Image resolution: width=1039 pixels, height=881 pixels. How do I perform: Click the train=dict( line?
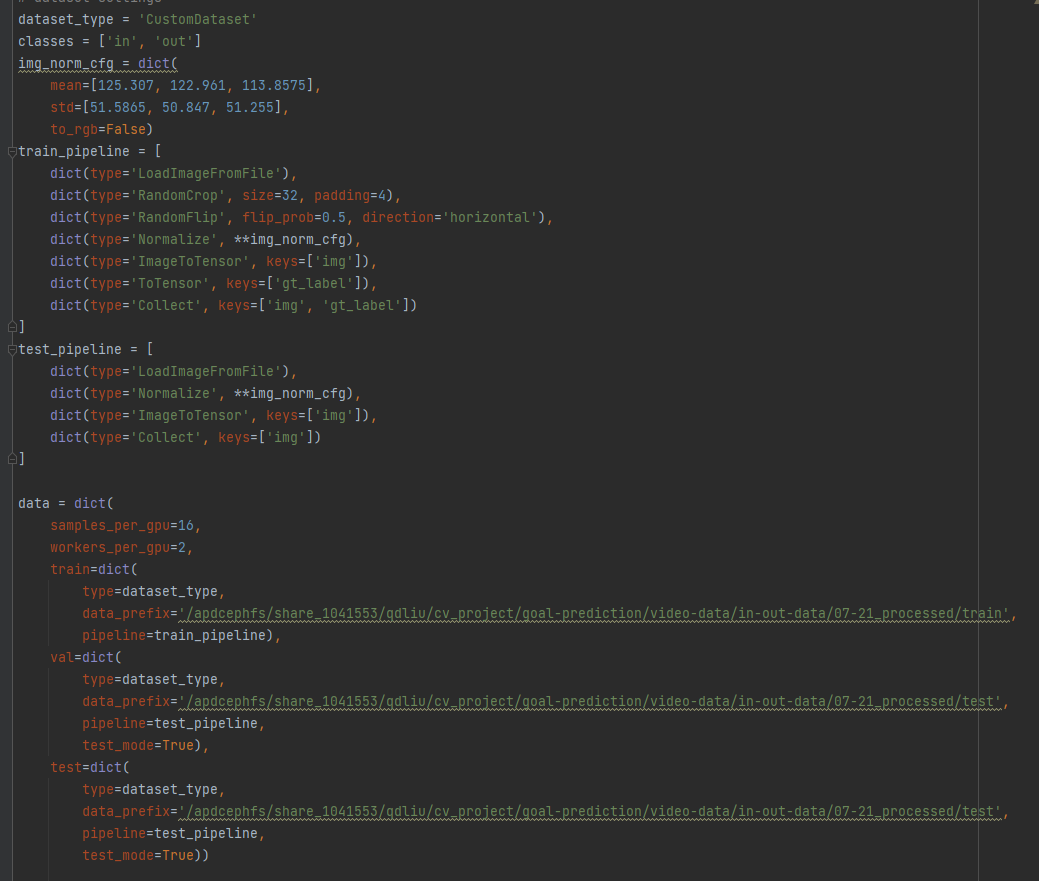[x=93, y=570]
